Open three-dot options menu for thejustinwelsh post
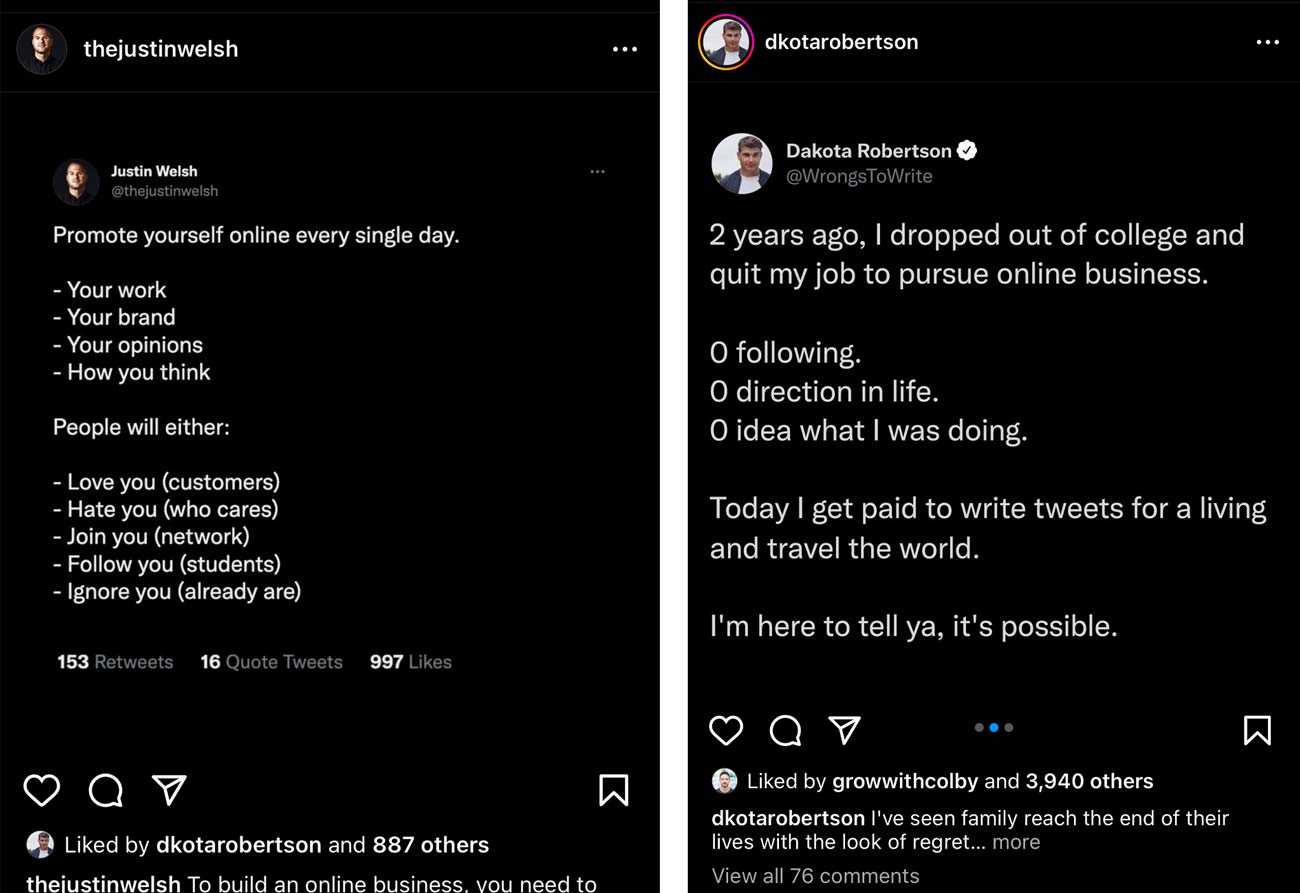The height and width of the screenshot is (893, 1300). coord(625,49)
